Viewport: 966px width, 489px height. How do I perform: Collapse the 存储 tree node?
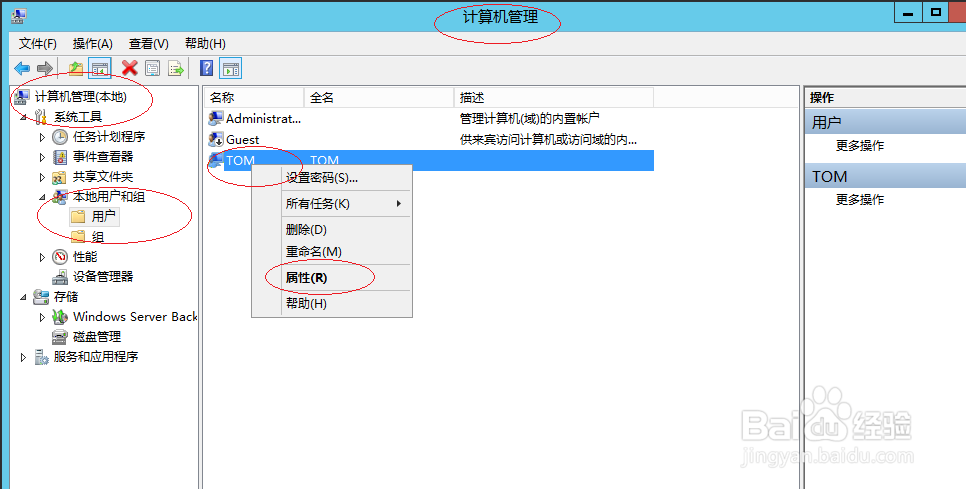coord(23,297)
